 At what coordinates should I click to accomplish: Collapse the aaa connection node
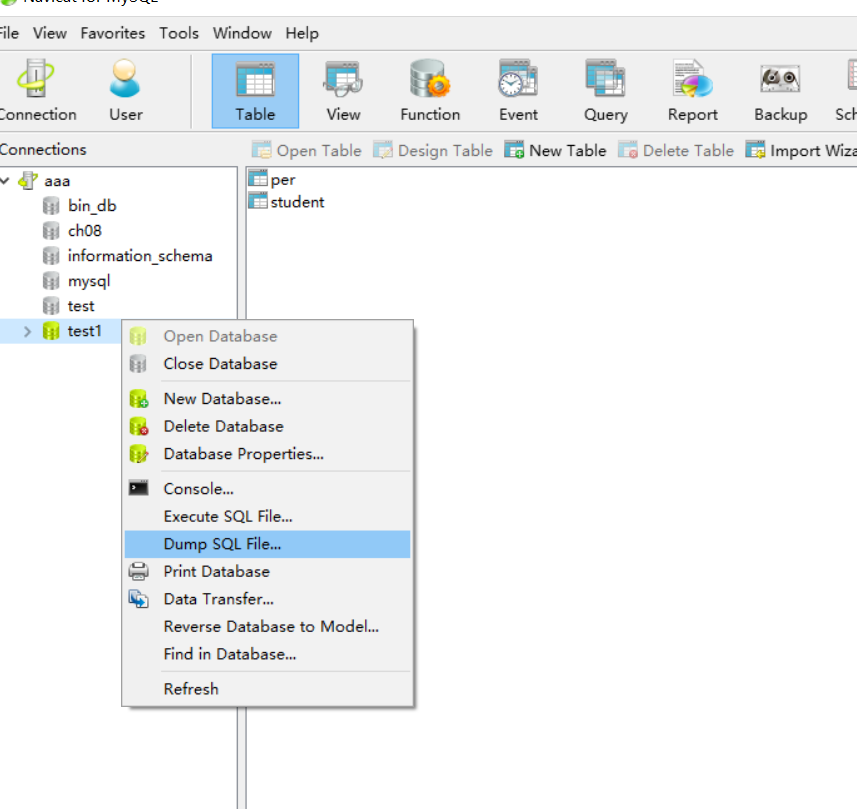[5, 180]
